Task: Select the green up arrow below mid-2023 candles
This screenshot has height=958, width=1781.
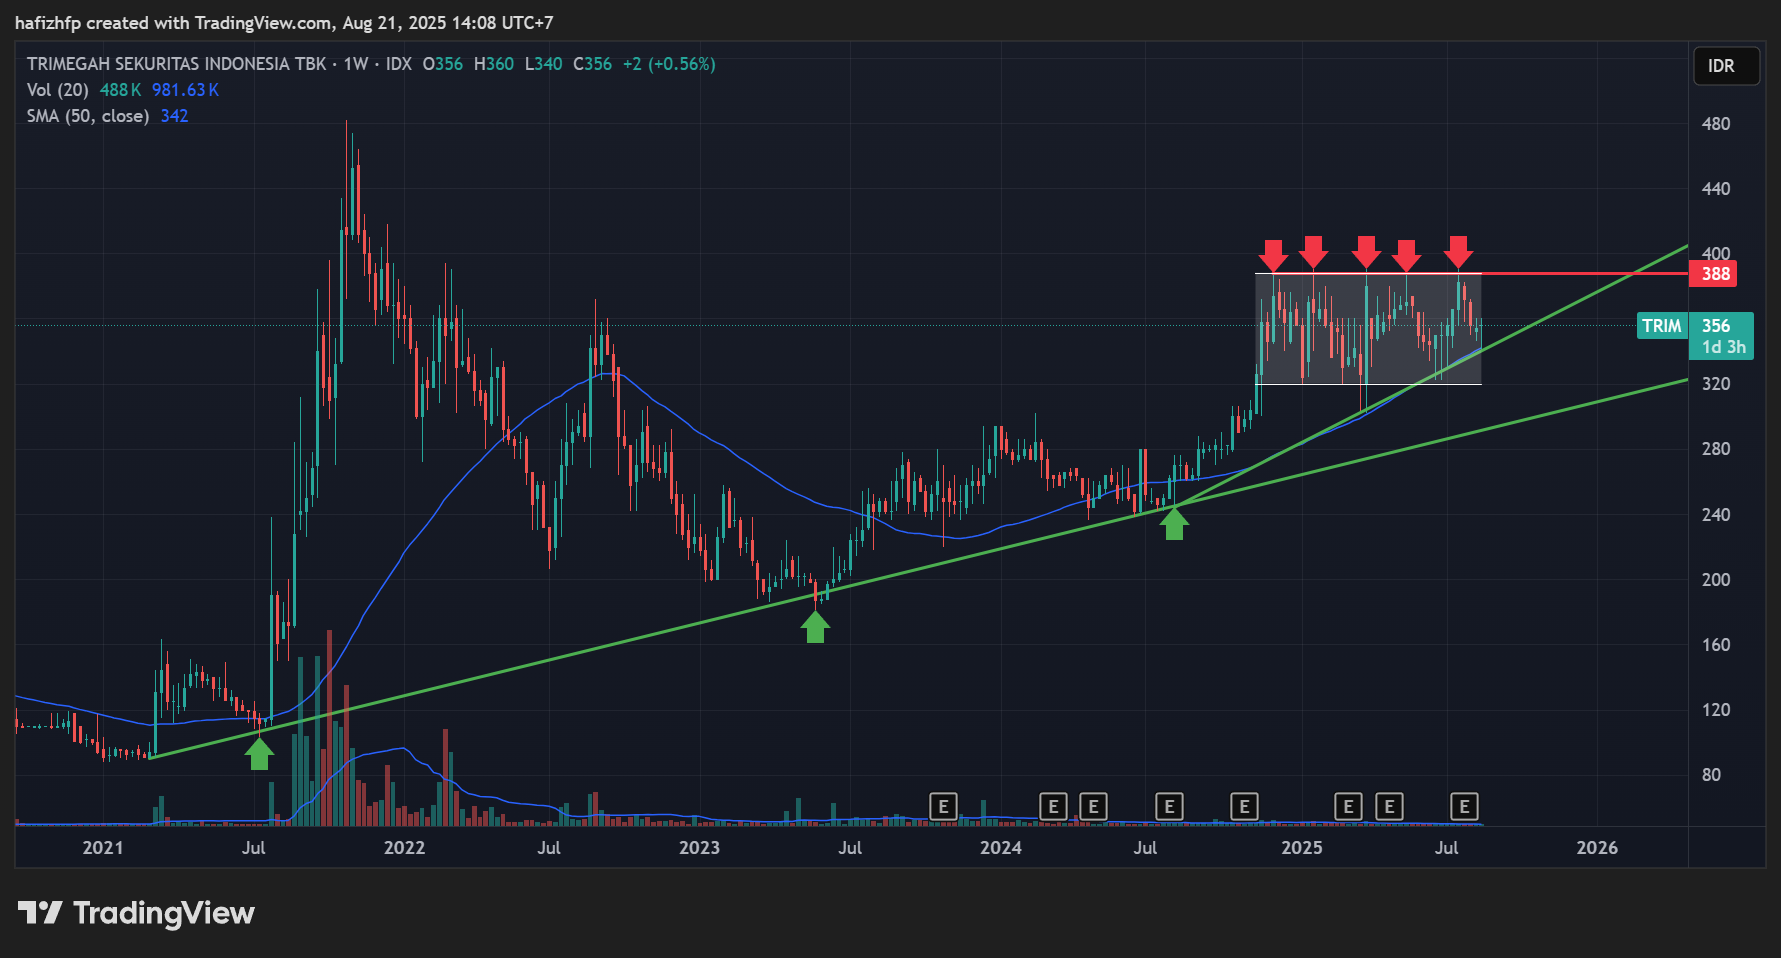Action: [816, 627]
